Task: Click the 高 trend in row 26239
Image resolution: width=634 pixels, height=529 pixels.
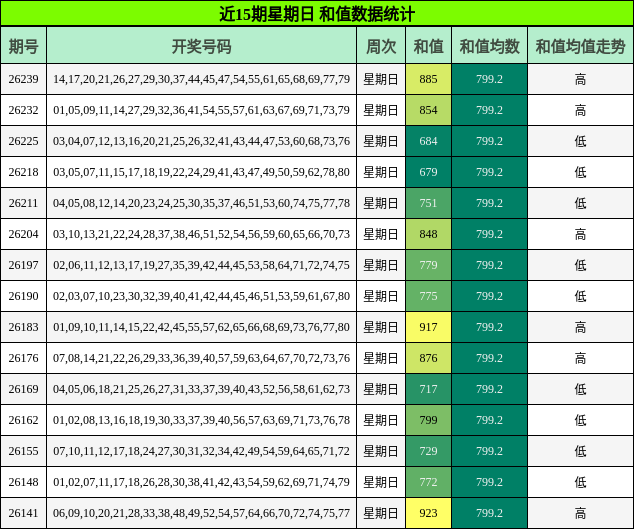Action: 580,79
